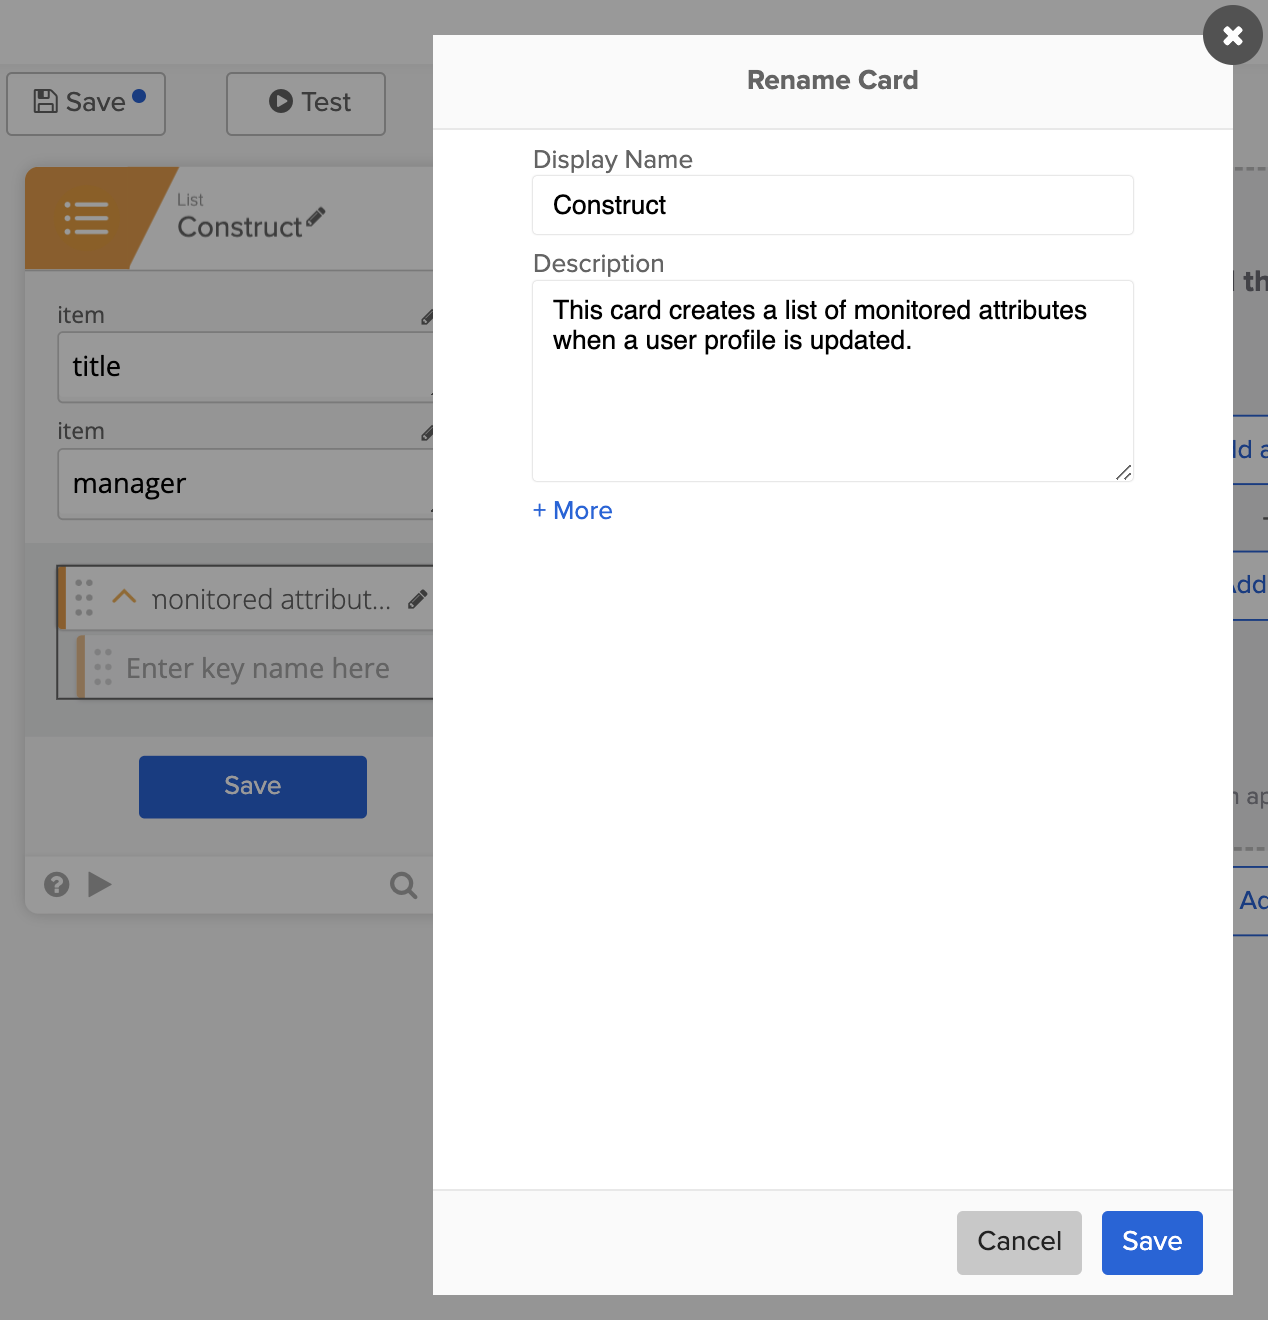
Task: Edit the first item with its pencil icon
Action: pyautogui.click(x=427, y=318)
